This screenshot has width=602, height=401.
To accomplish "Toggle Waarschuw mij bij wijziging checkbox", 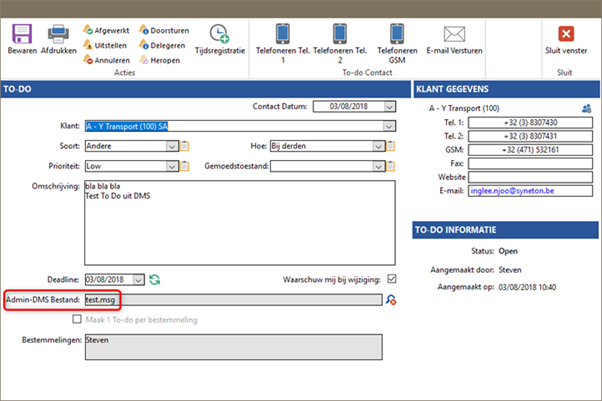I will pos(391,279).
